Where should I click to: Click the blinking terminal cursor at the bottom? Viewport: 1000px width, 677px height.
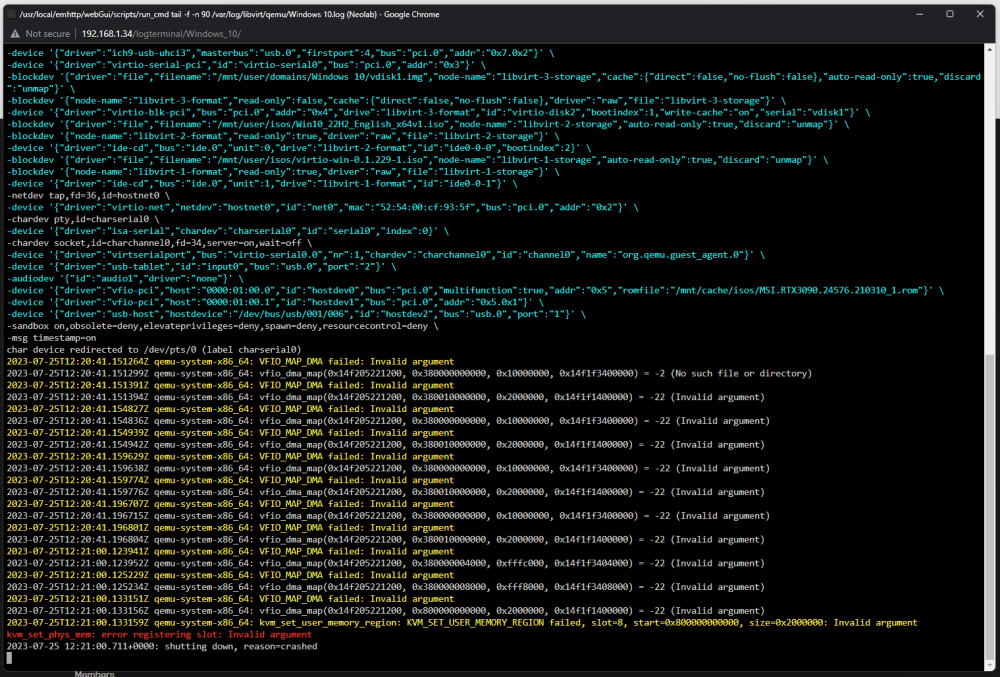(x=9, y=658)
